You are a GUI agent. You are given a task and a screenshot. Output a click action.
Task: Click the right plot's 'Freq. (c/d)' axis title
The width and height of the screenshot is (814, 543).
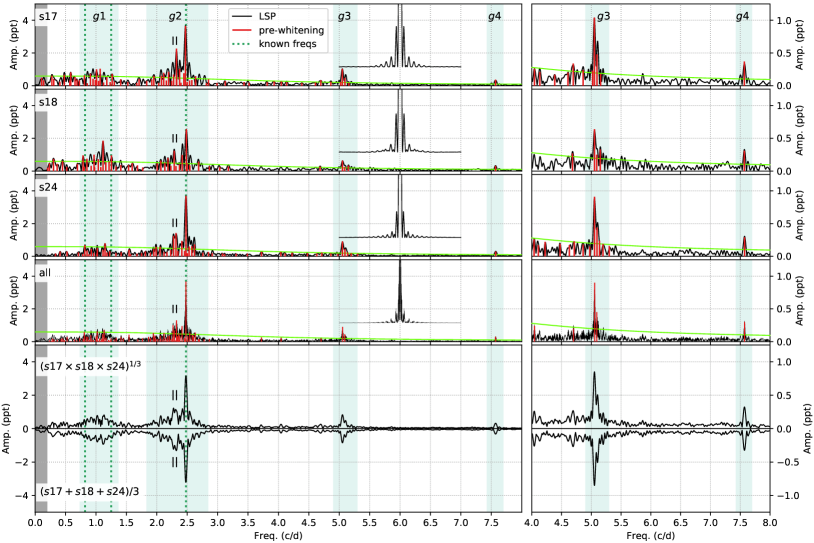(x=650, y=535)
